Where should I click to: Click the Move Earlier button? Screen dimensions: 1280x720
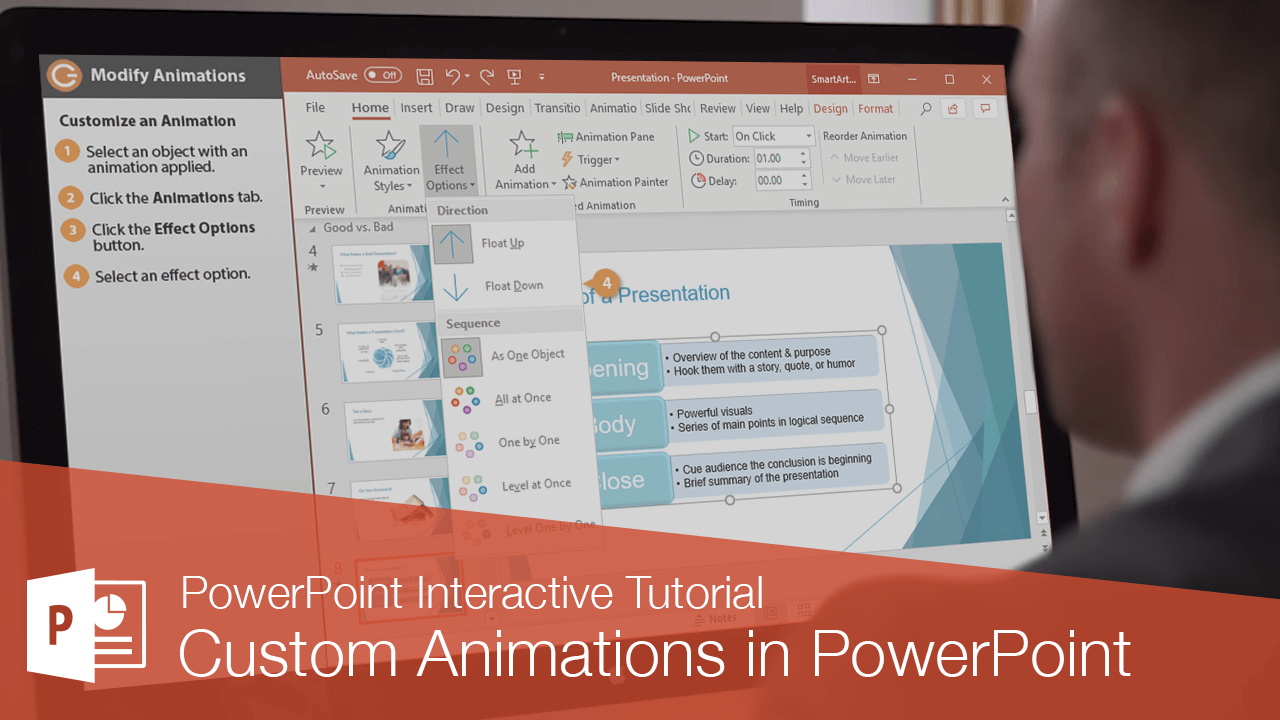click(x=866, y=157)
